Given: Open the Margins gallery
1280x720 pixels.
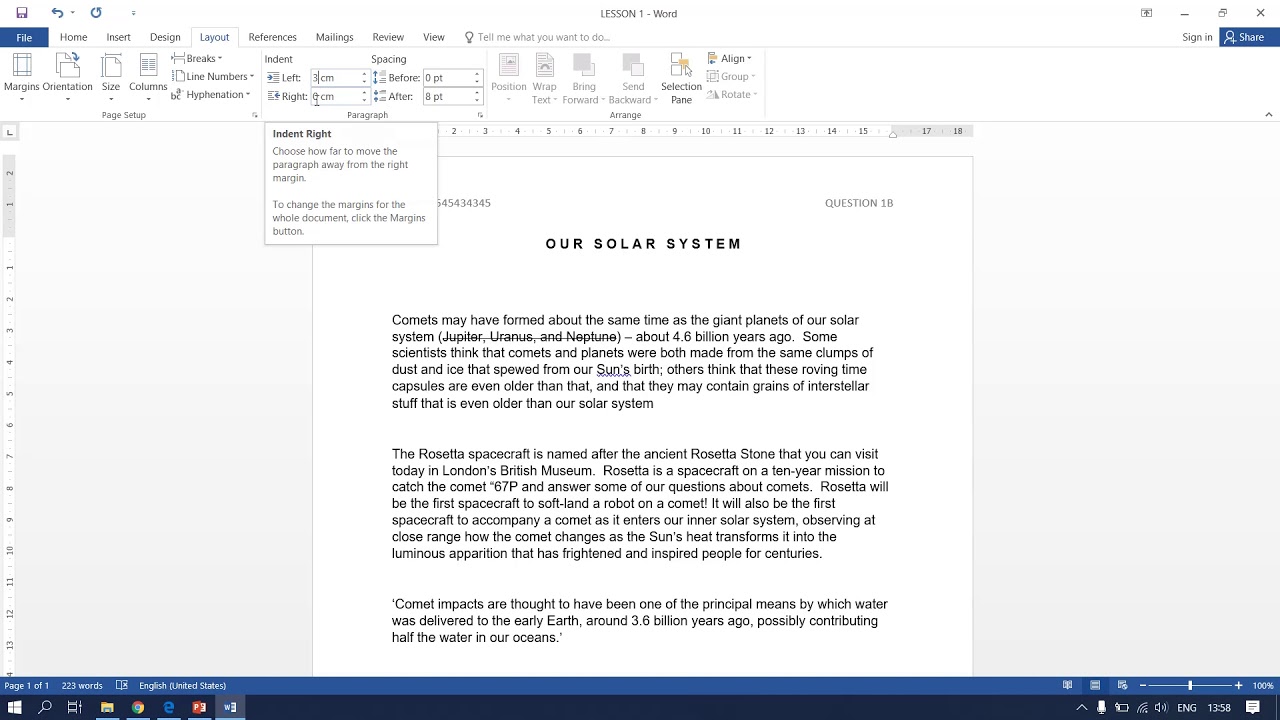Looking at the screenshot, I should [21, 78].
